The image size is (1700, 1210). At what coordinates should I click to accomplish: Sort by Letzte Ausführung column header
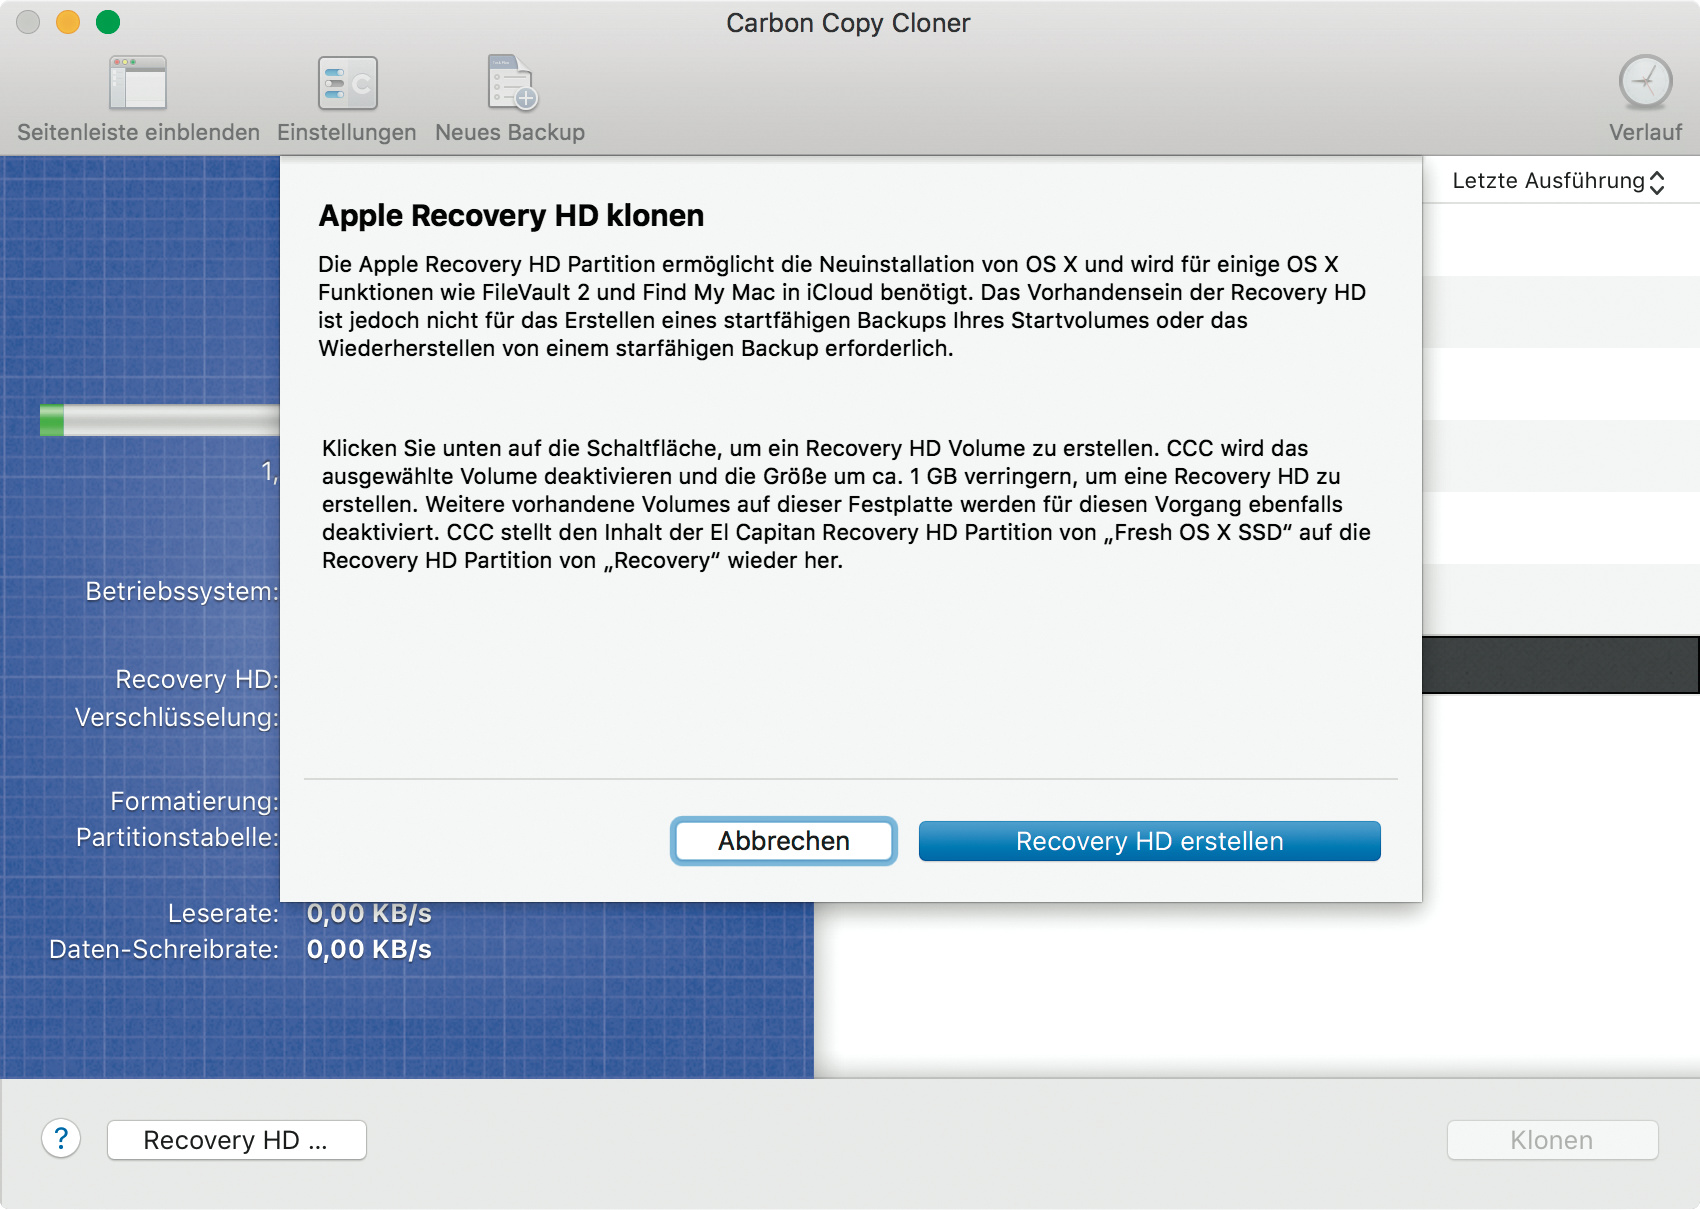(x=1558, y=181)
